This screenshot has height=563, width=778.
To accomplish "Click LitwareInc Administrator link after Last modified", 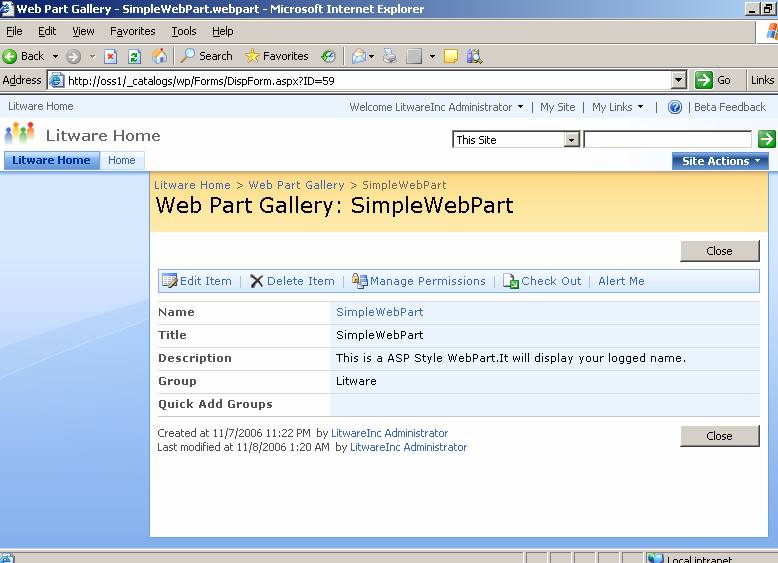I will coord(408,447).
